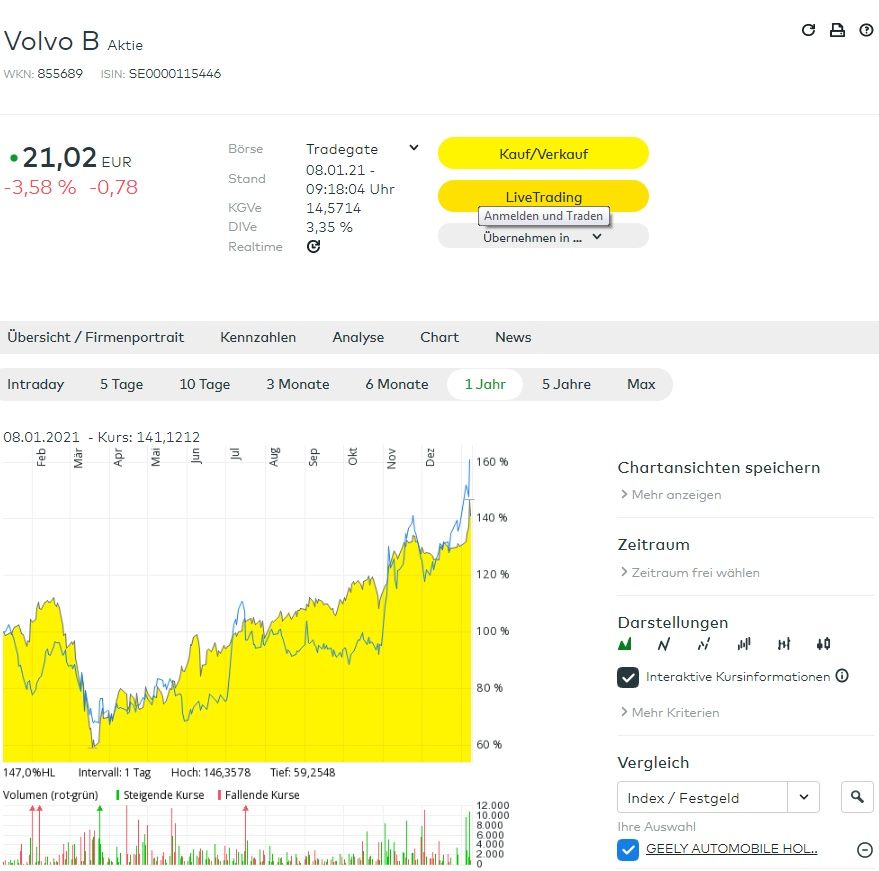The image size is (879, 871).
Task: Select the green area chart display icon
Action: (x=626, y=644)
